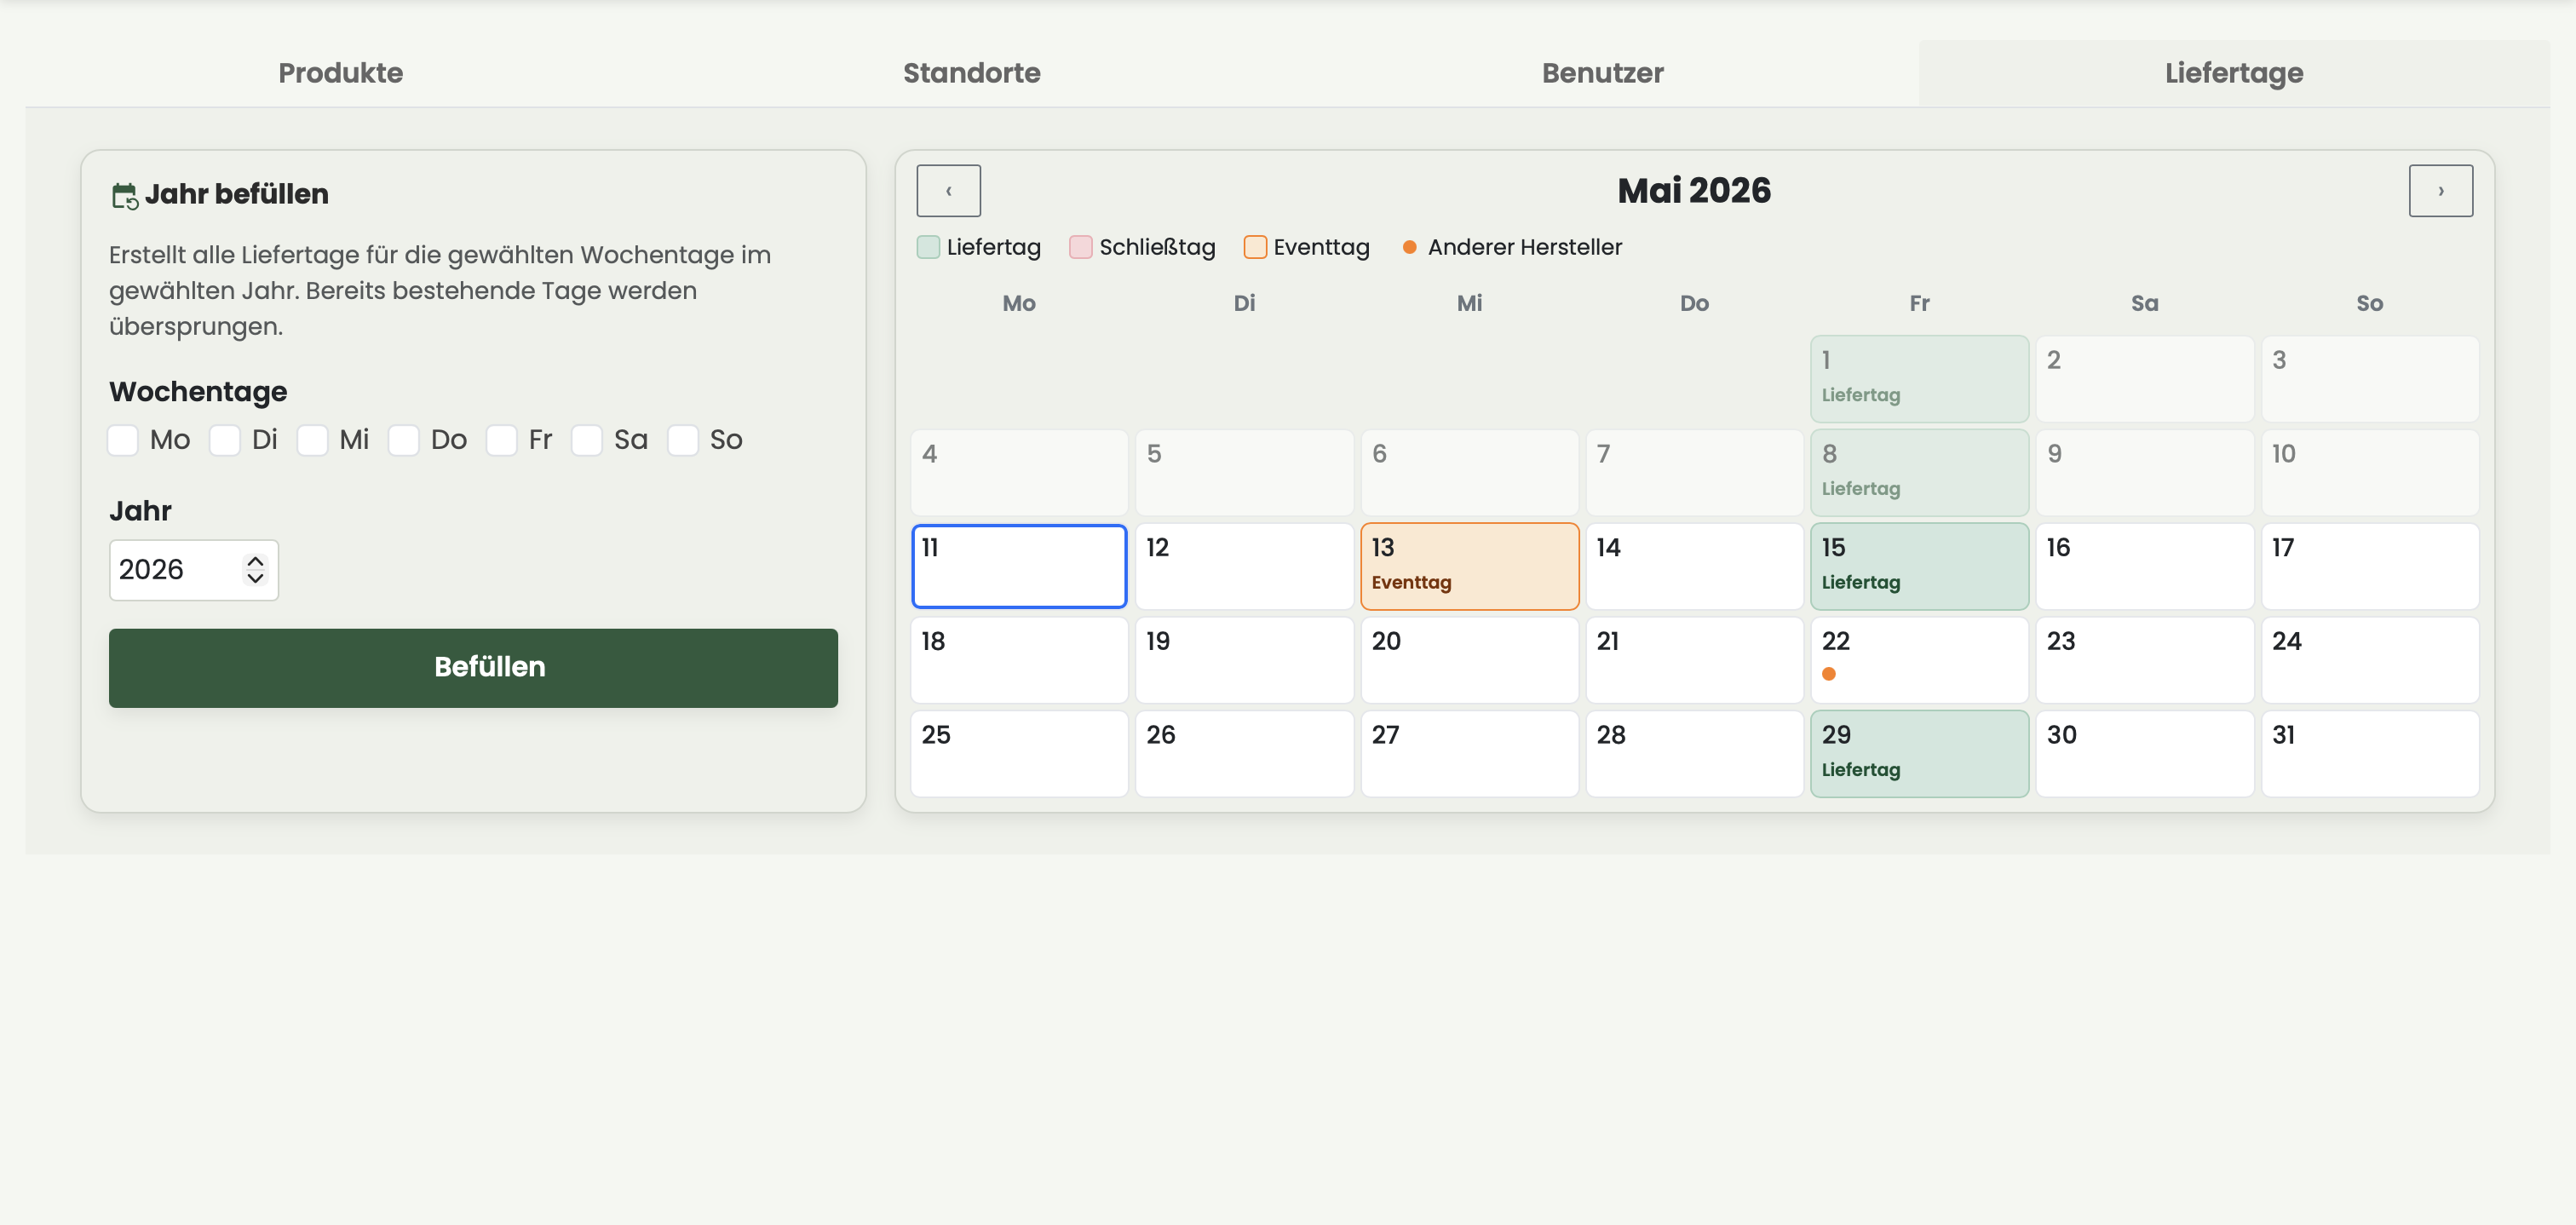The image size is (2576, 1225).
Task: Select the highlighted day 11 cell
Action: (1019, 566)
